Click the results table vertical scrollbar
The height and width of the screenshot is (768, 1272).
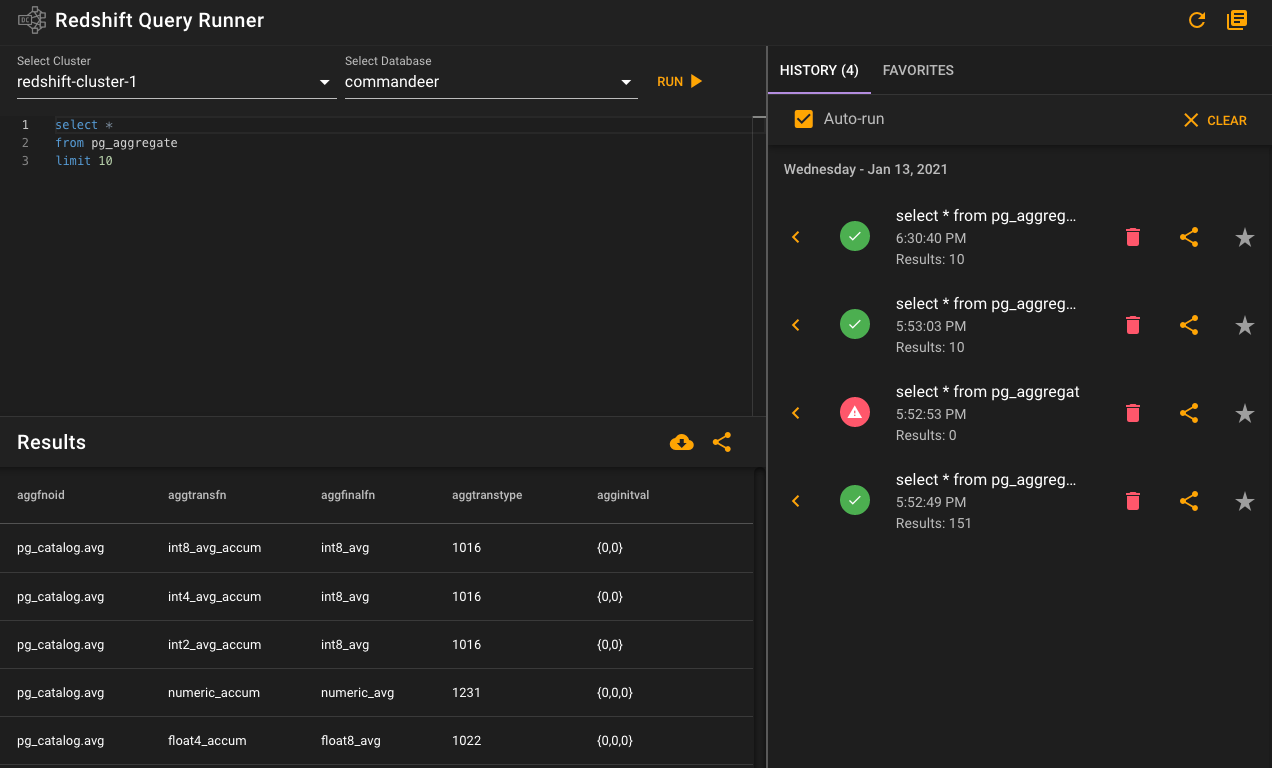pos(759,617)
